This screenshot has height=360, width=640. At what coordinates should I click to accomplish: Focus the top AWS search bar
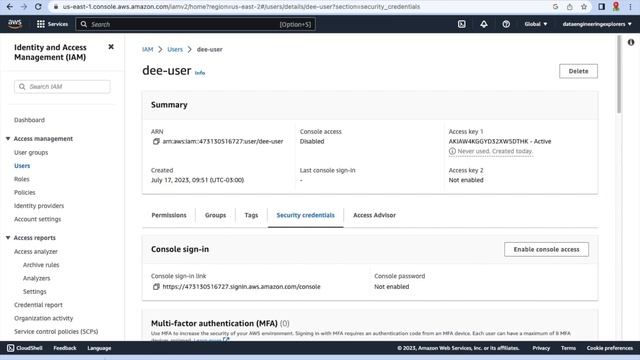click(x=196, y=24)
